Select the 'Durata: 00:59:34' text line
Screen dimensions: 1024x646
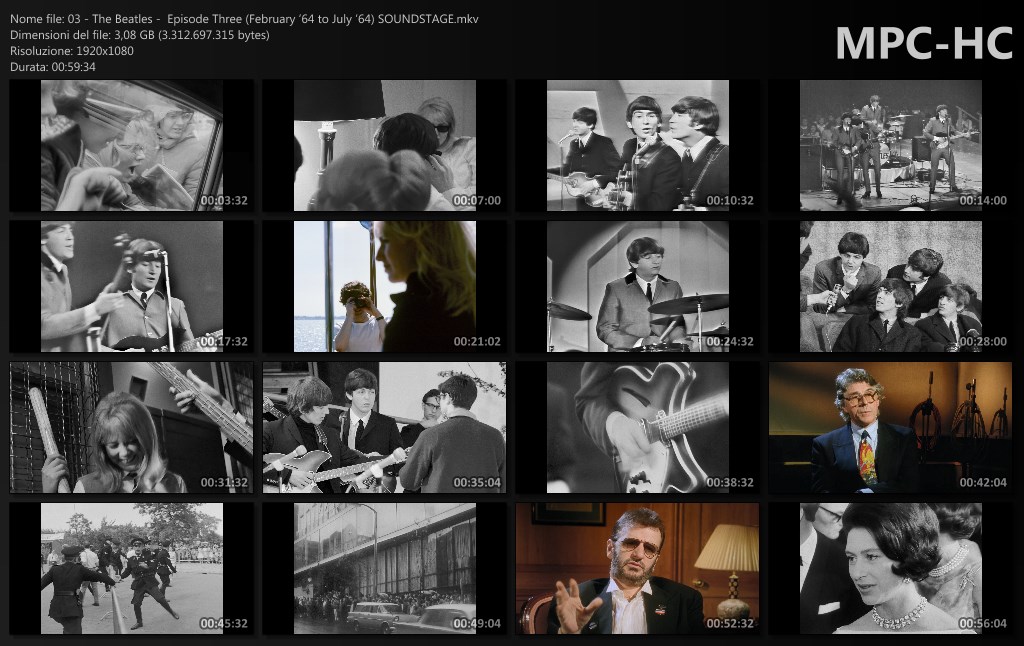click(53, 66)
